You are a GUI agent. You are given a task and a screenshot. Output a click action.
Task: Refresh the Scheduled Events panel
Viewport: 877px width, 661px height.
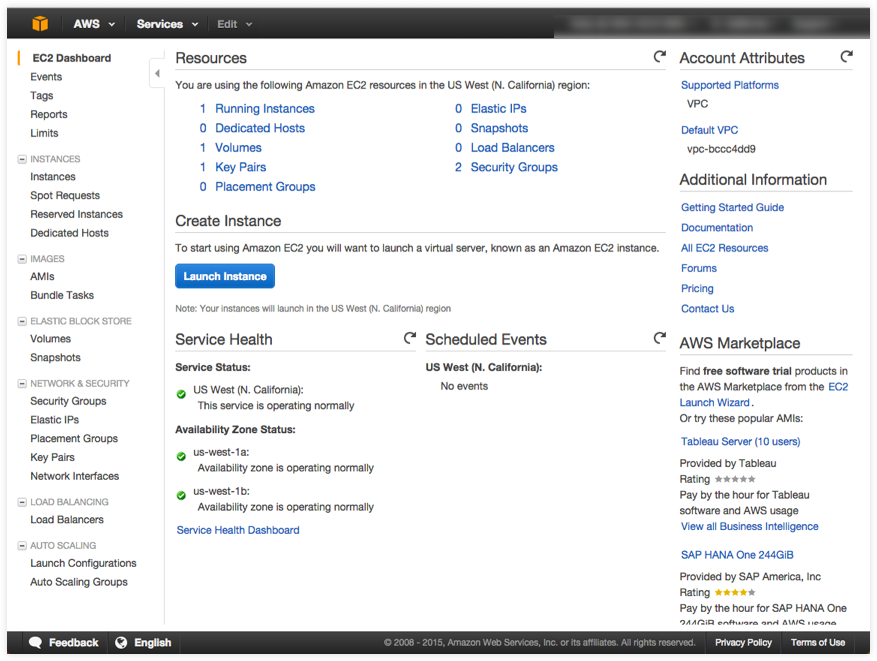pos(660,338)
